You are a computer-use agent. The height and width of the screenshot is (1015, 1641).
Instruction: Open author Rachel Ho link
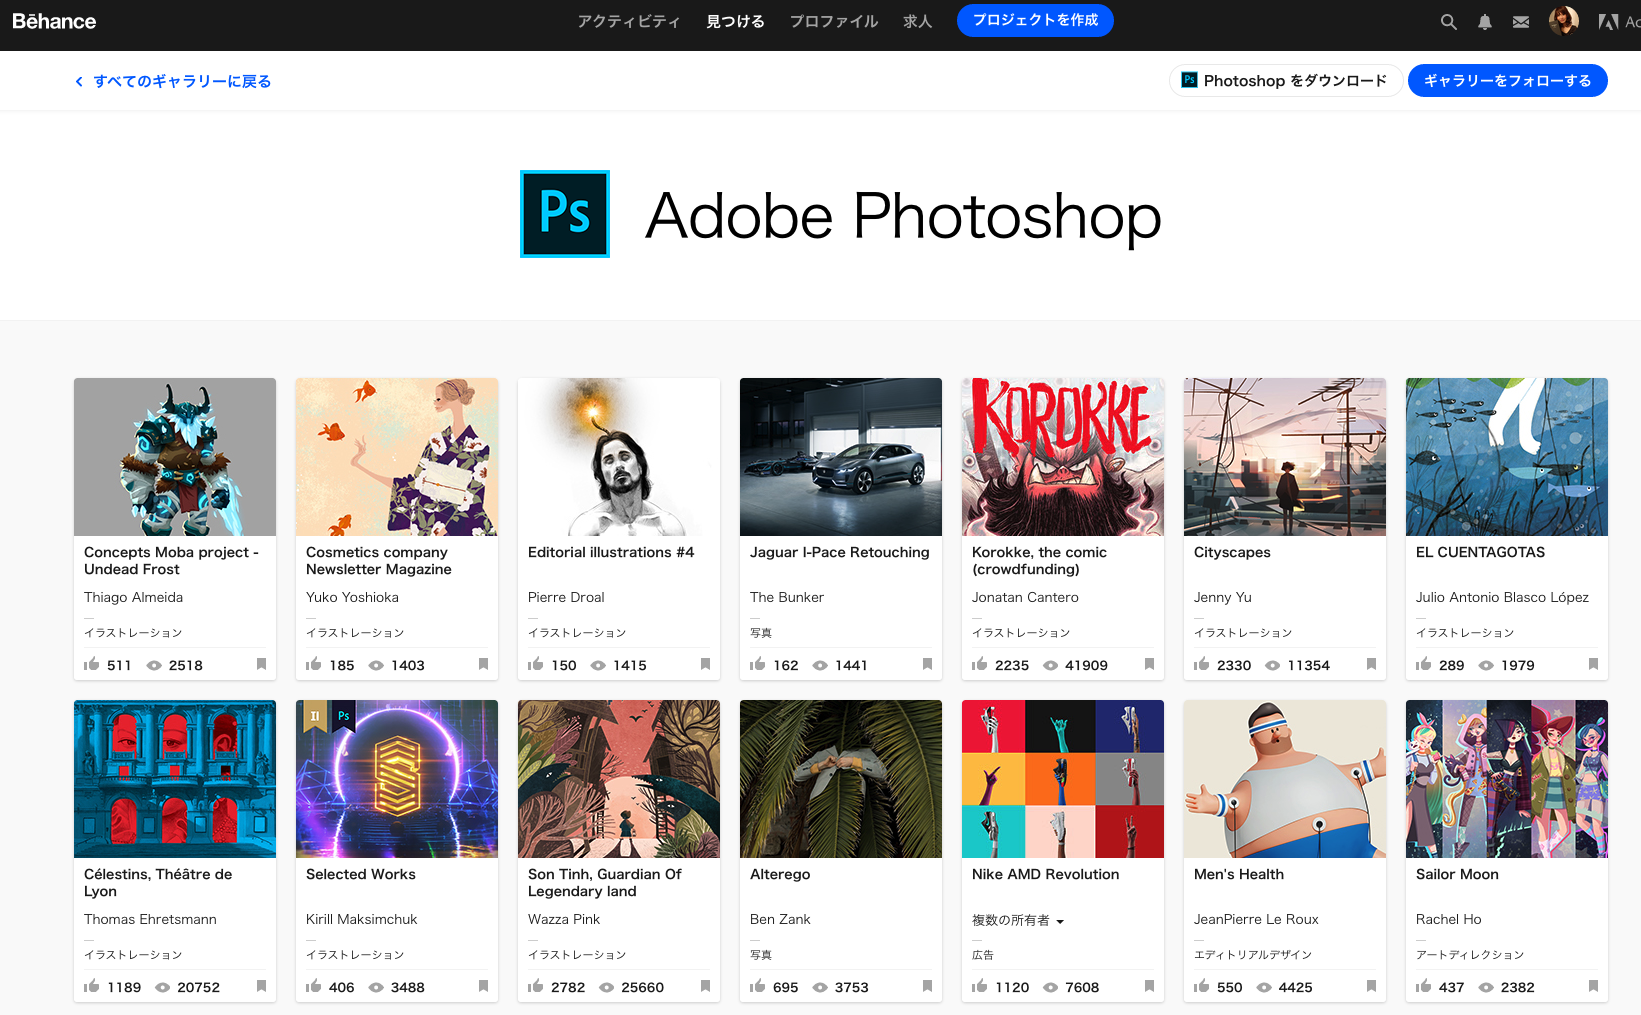click(1448, 919)
